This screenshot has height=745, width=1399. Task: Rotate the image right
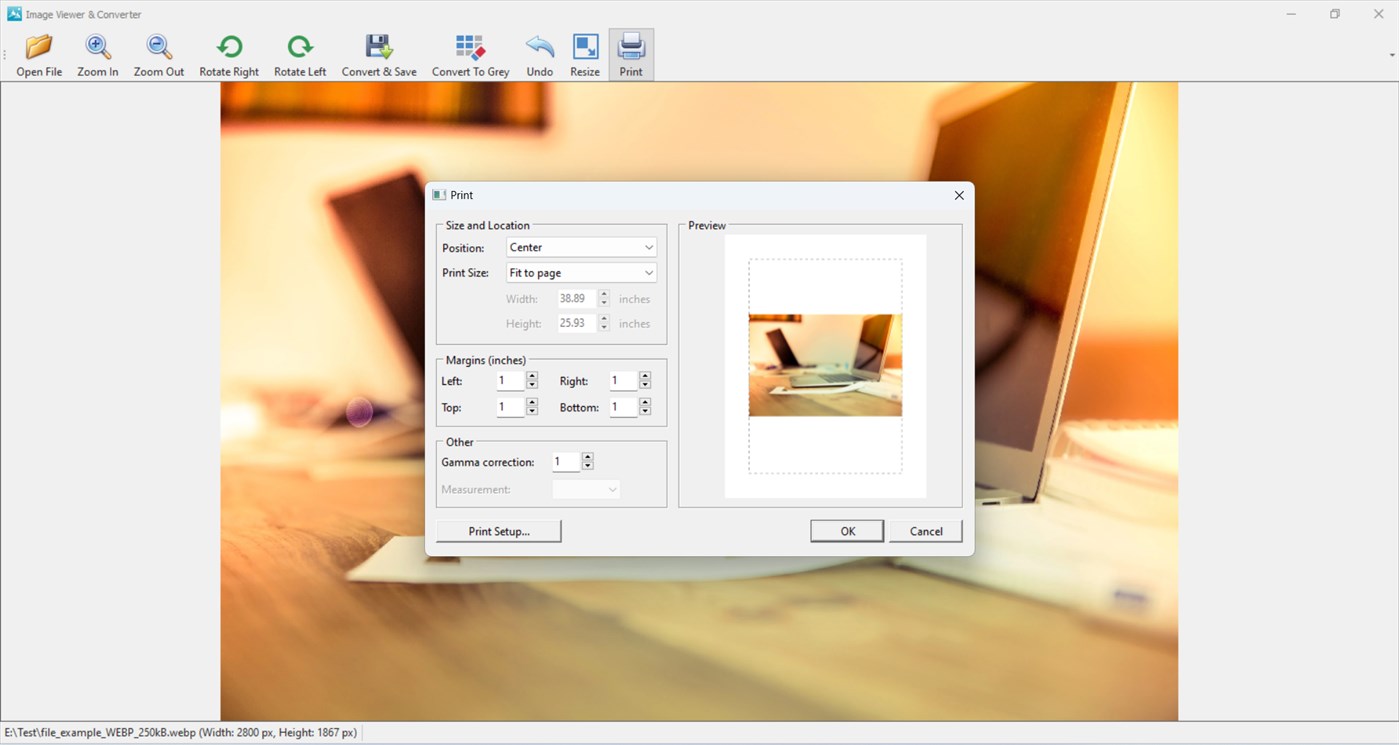click(x=229, y=53)
